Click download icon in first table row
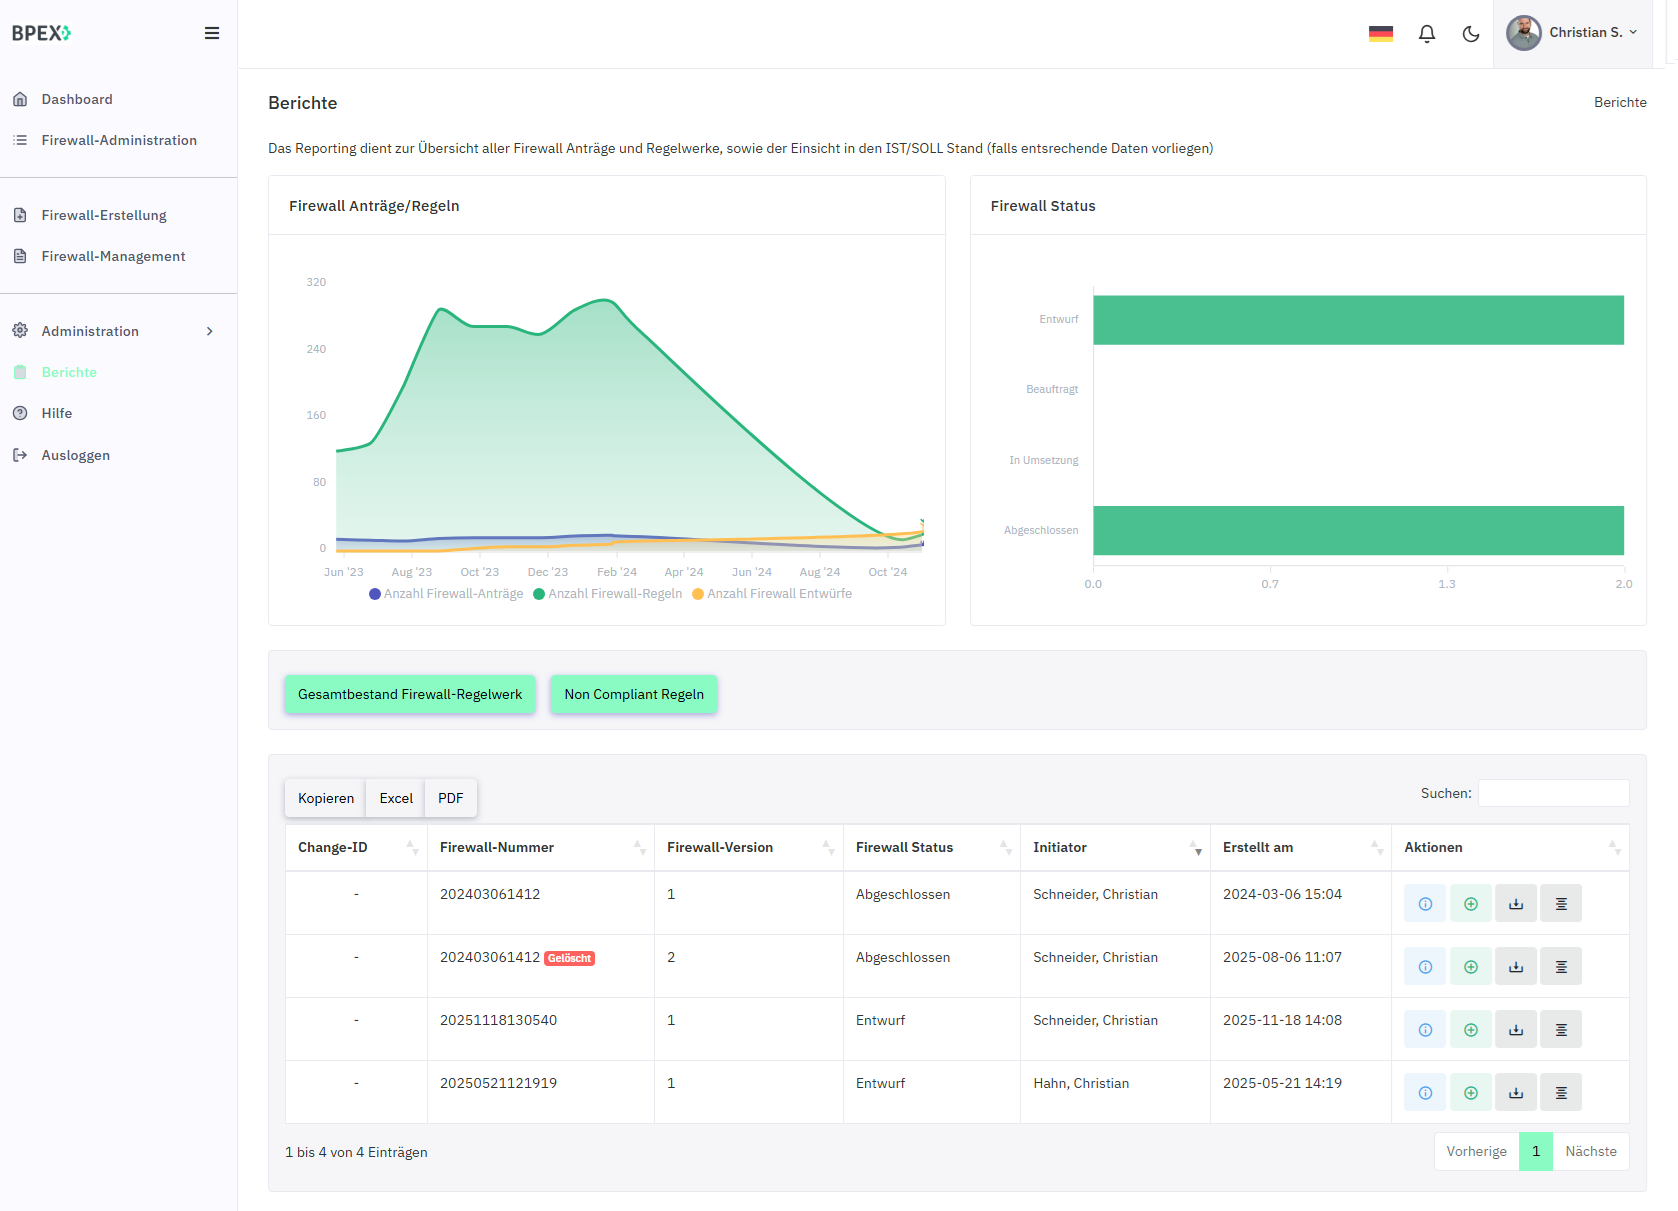 (x=1516, y=904)
